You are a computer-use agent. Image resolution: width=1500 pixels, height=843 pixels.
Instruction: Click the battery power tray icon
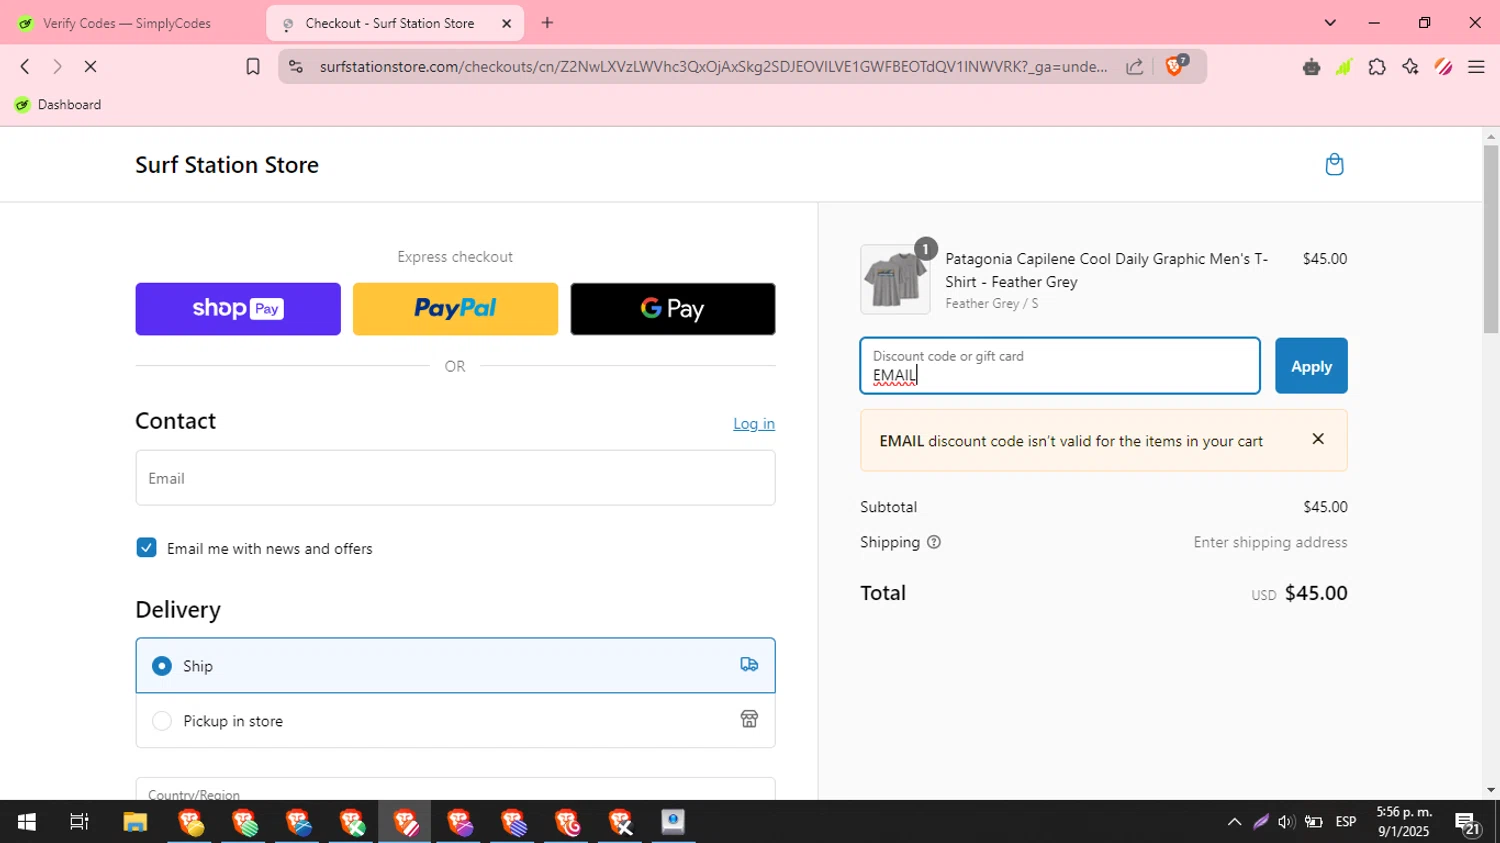1314,822
